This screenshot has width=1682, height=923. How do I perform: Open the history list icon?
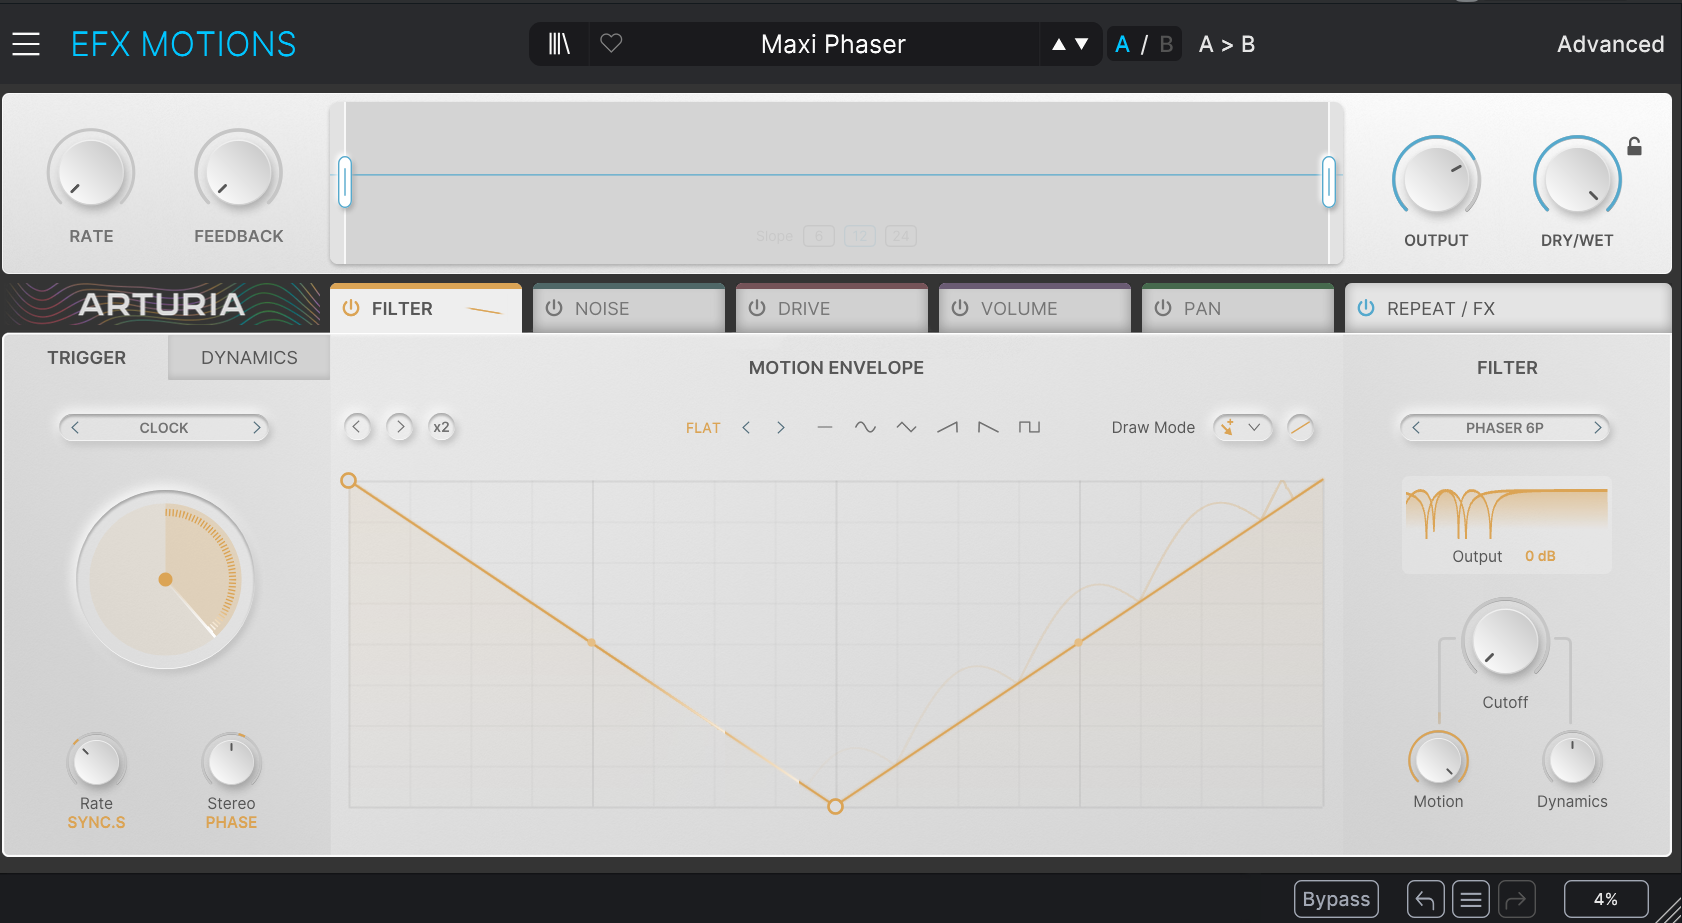(x=1470, y=899)
